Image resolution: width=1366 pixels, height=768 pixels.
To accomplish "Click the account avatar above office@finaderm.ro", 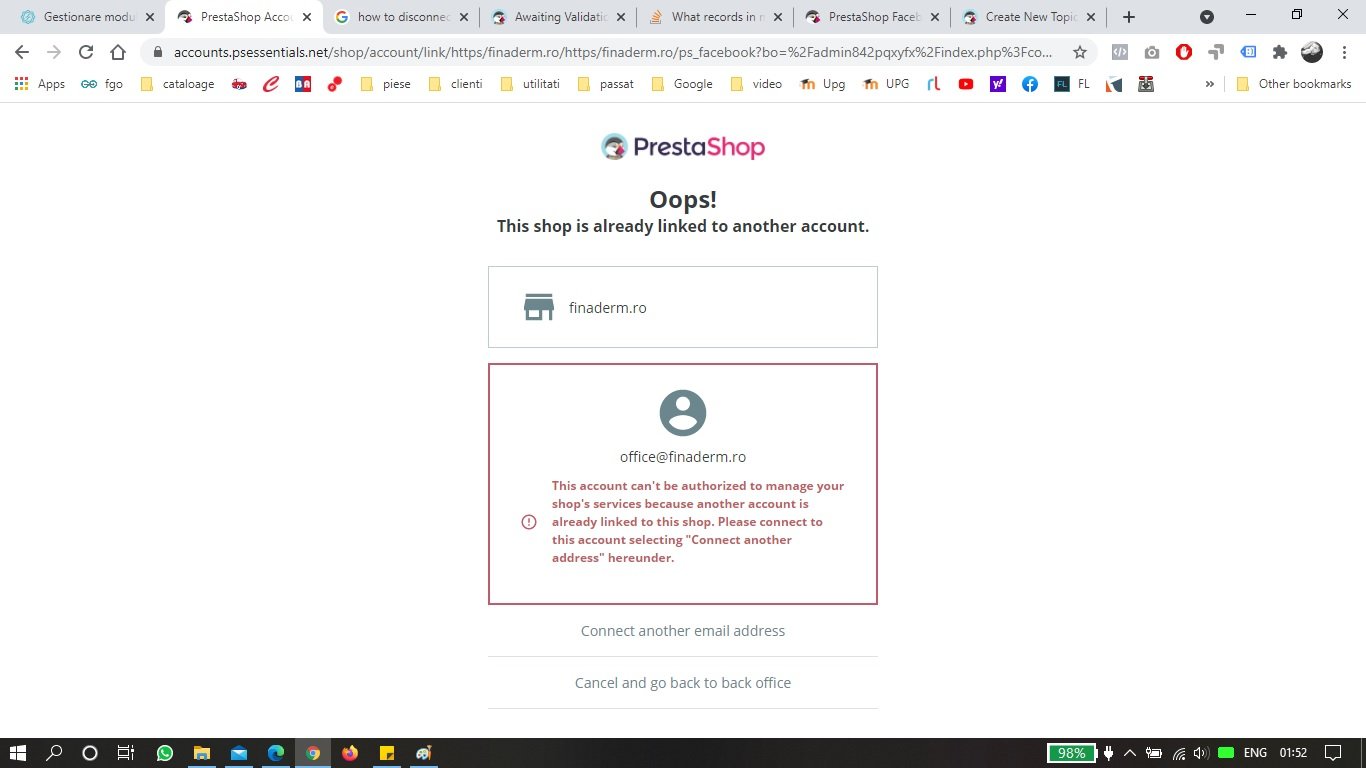I will point(683,412).
